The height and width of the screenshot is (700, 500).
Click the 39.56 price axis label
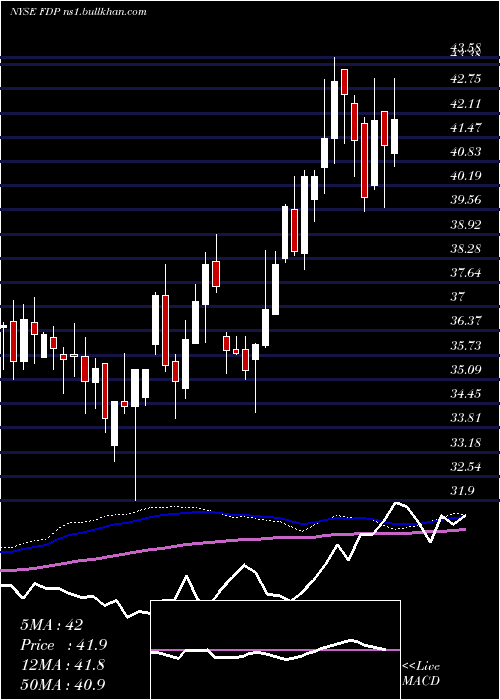click(466, 200)
